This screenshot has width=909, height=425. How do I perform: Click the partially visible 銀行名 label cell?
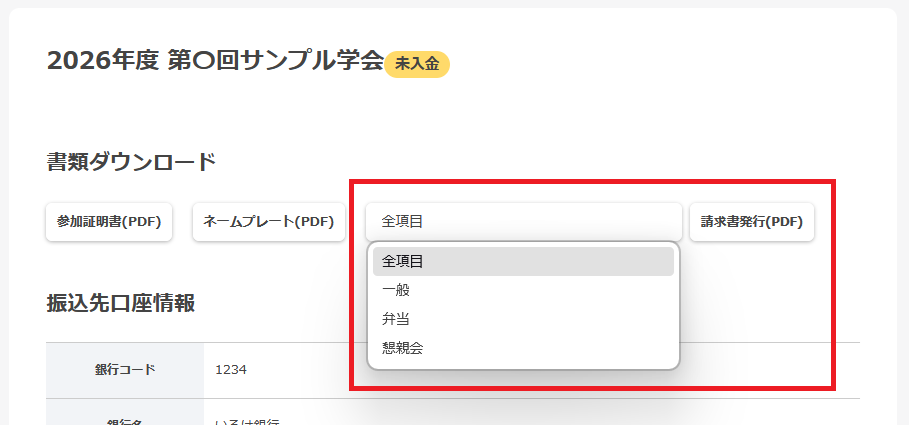click(125, 420)
